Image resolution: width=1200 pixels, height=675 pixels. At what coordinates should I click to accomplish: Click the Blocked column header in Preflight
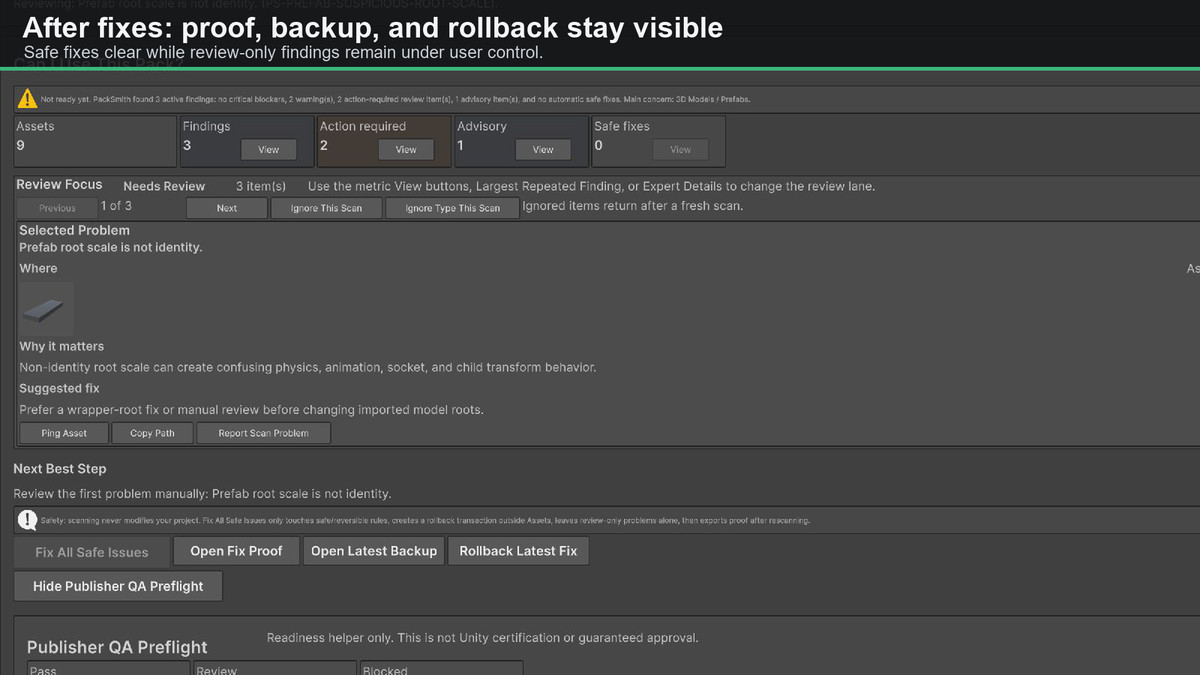[x=441, y=668]
